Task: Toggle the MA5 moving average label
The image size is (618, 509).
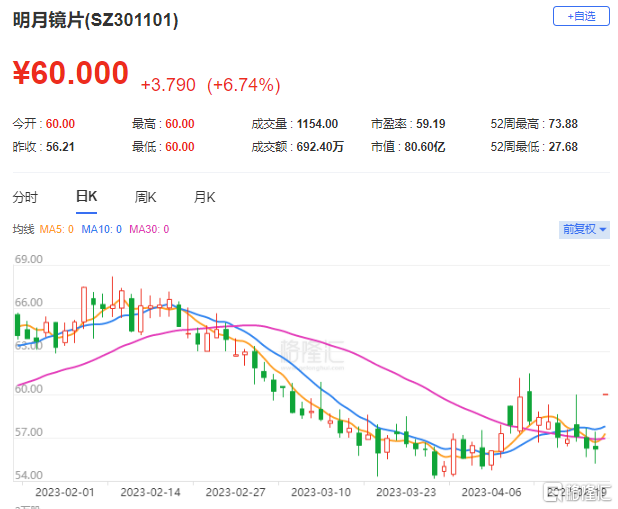Action: [x=57, y=229]
